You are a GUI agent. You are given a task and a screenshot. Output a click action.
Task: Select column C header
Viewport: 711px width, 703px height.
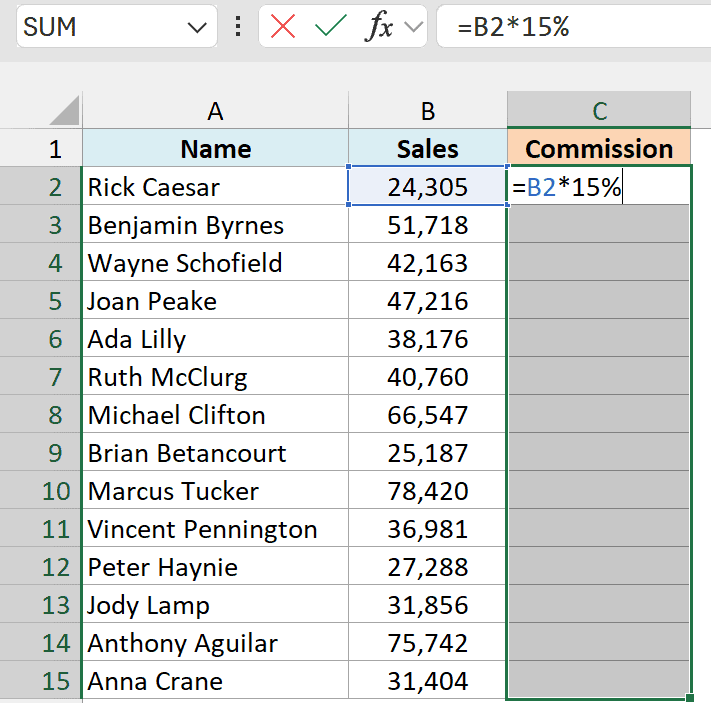(599, 111)
